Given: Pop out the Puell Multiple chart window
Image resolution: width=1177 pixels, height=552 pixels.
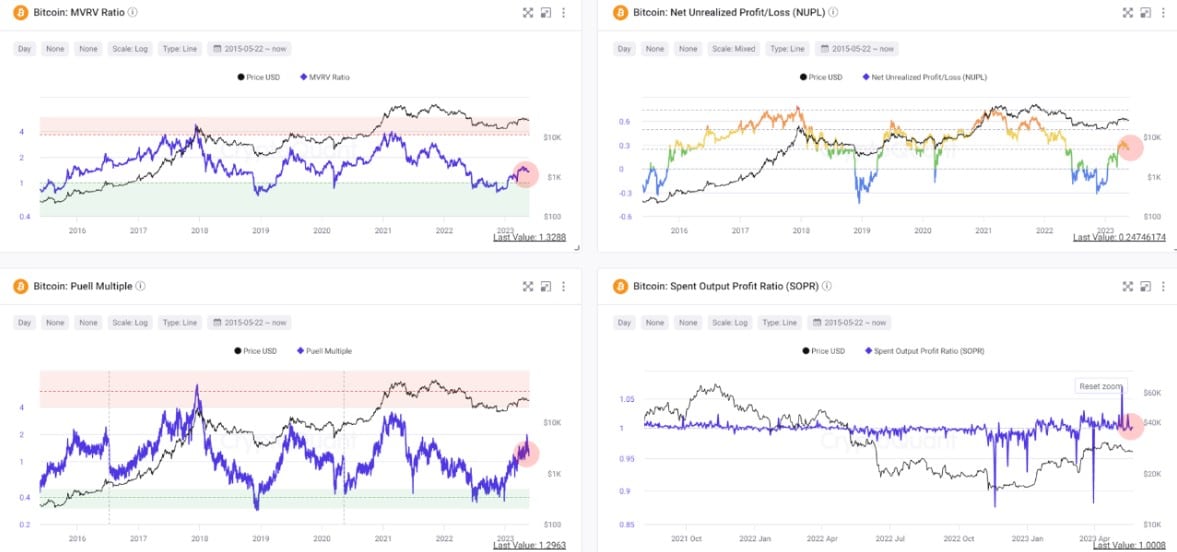Looking at the screenshot, I should tap(545, 287).
